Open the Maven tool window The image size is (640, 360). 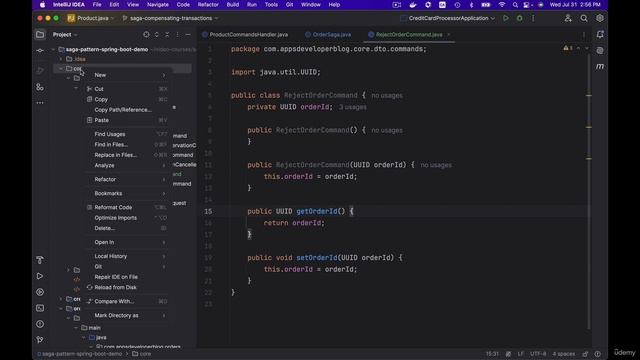(600, 66)
